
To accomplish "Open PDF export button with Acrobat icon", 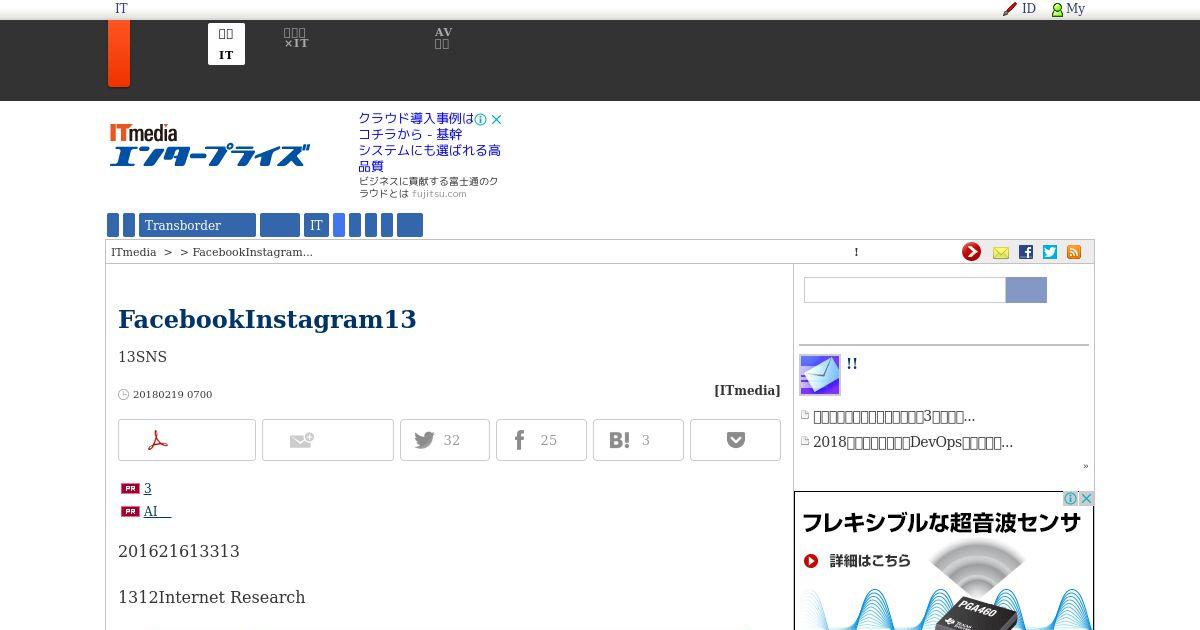I will coord(187,440).
